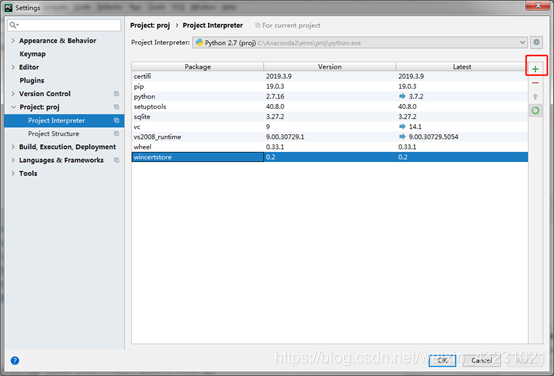The height and width of the screenshot is (376, 554).
Task: Click the copy icon beside Languages & Frameworks
Action: click(116, 160)
